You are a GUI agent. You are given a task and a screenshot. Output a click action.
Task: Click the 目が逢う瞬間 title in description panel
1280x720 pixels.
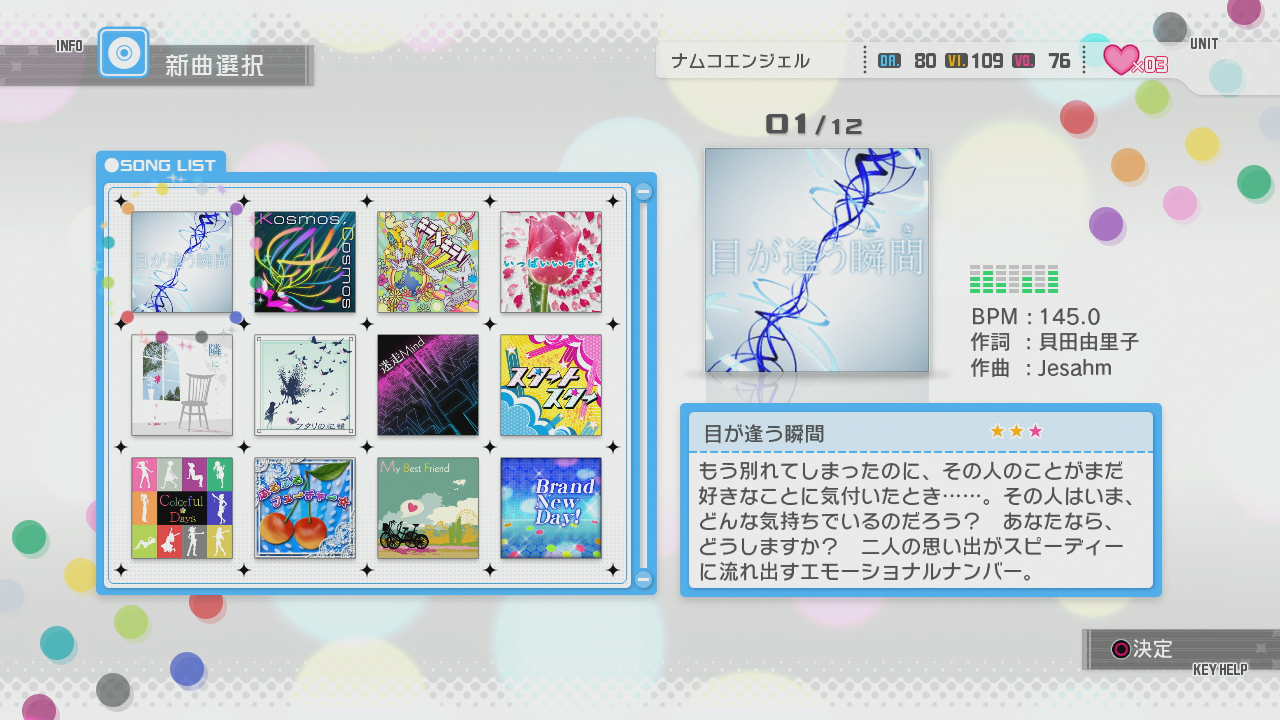[764, 433]
